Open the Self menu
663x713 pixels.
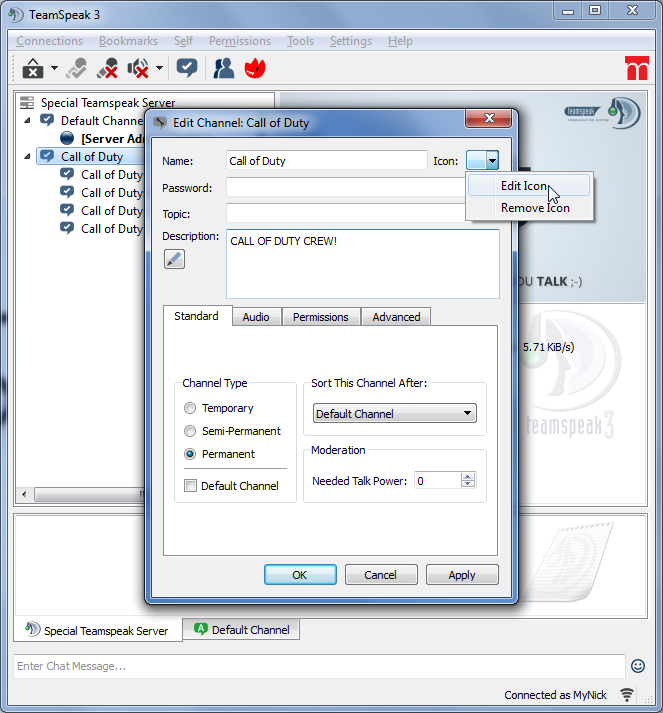(x=183, y=41)
